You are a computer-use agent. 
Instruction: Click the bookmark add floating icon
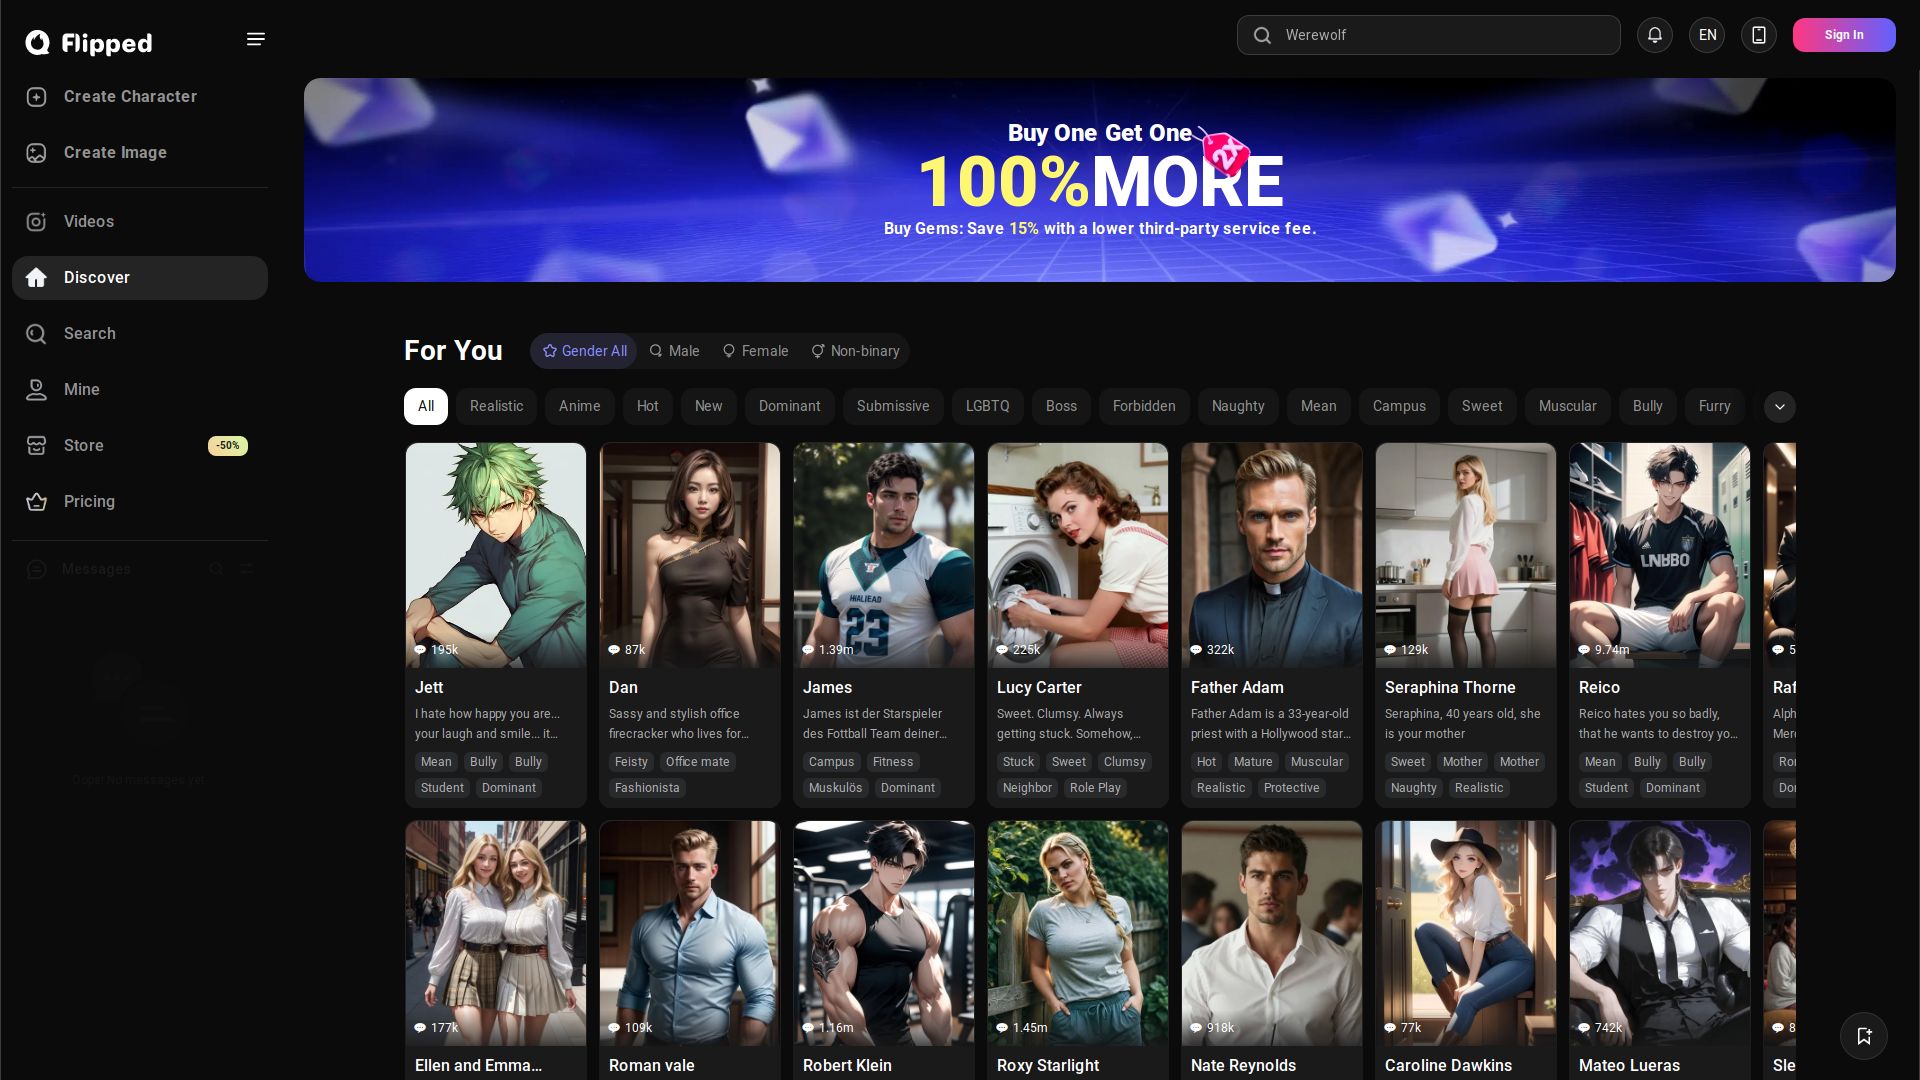[1864, 1036]
